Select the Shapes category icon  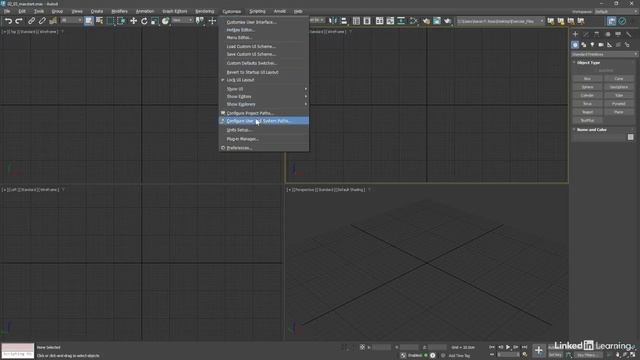coord(584,45)
